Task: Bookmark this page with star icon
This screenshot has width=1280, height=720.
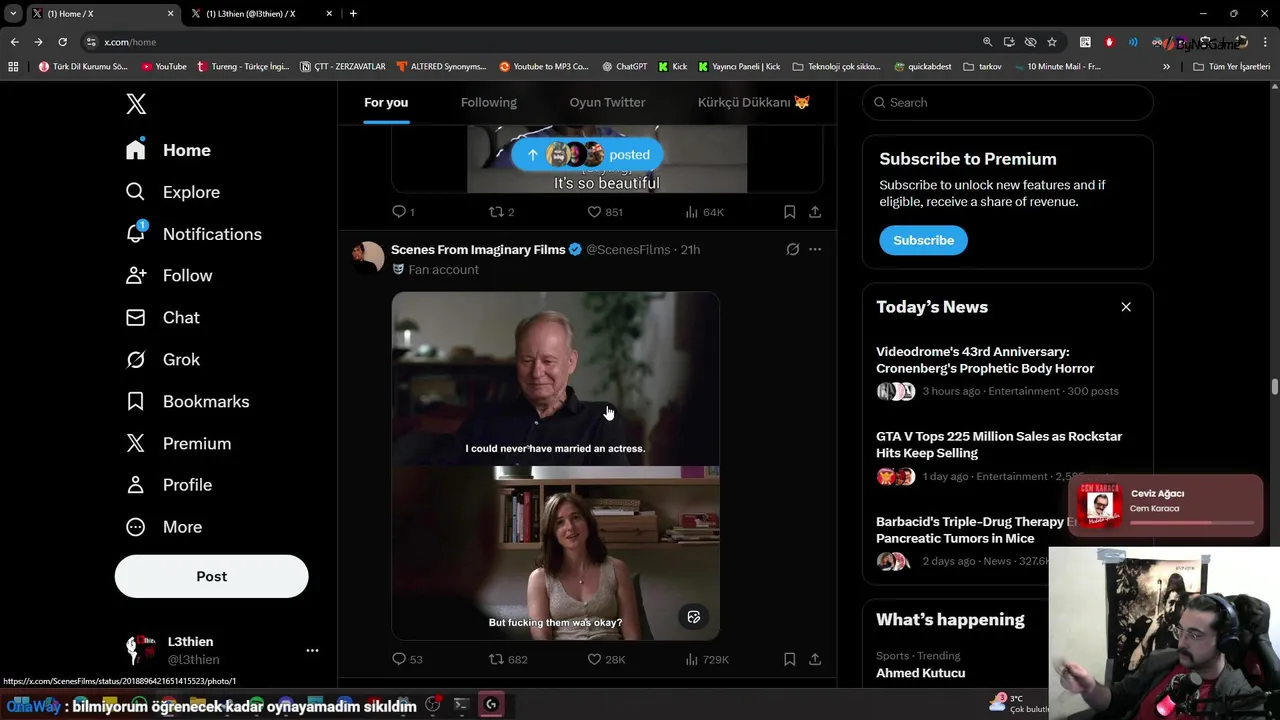Action: [x=1052, y=42]
